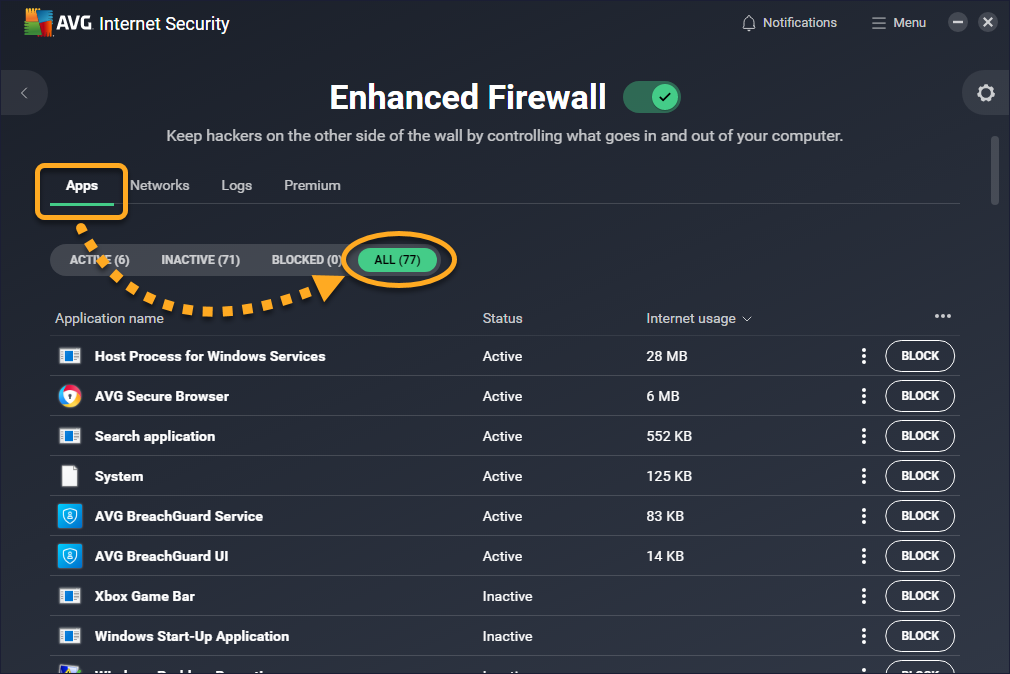Open three-dot menu for System row
The width and height of the screenshot is (1010, 674).
tap(864, 476)
